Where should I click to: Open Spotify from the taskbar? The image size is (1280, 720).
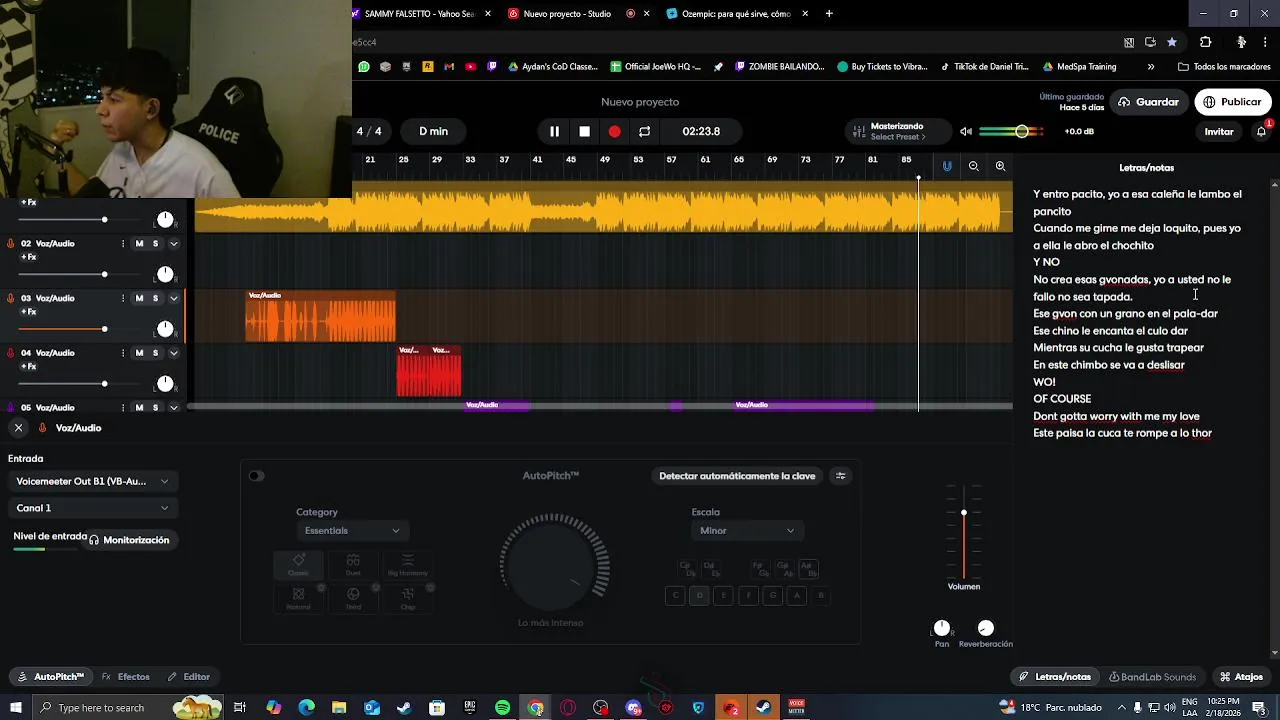pyautogui.click(x=503, y=708)
